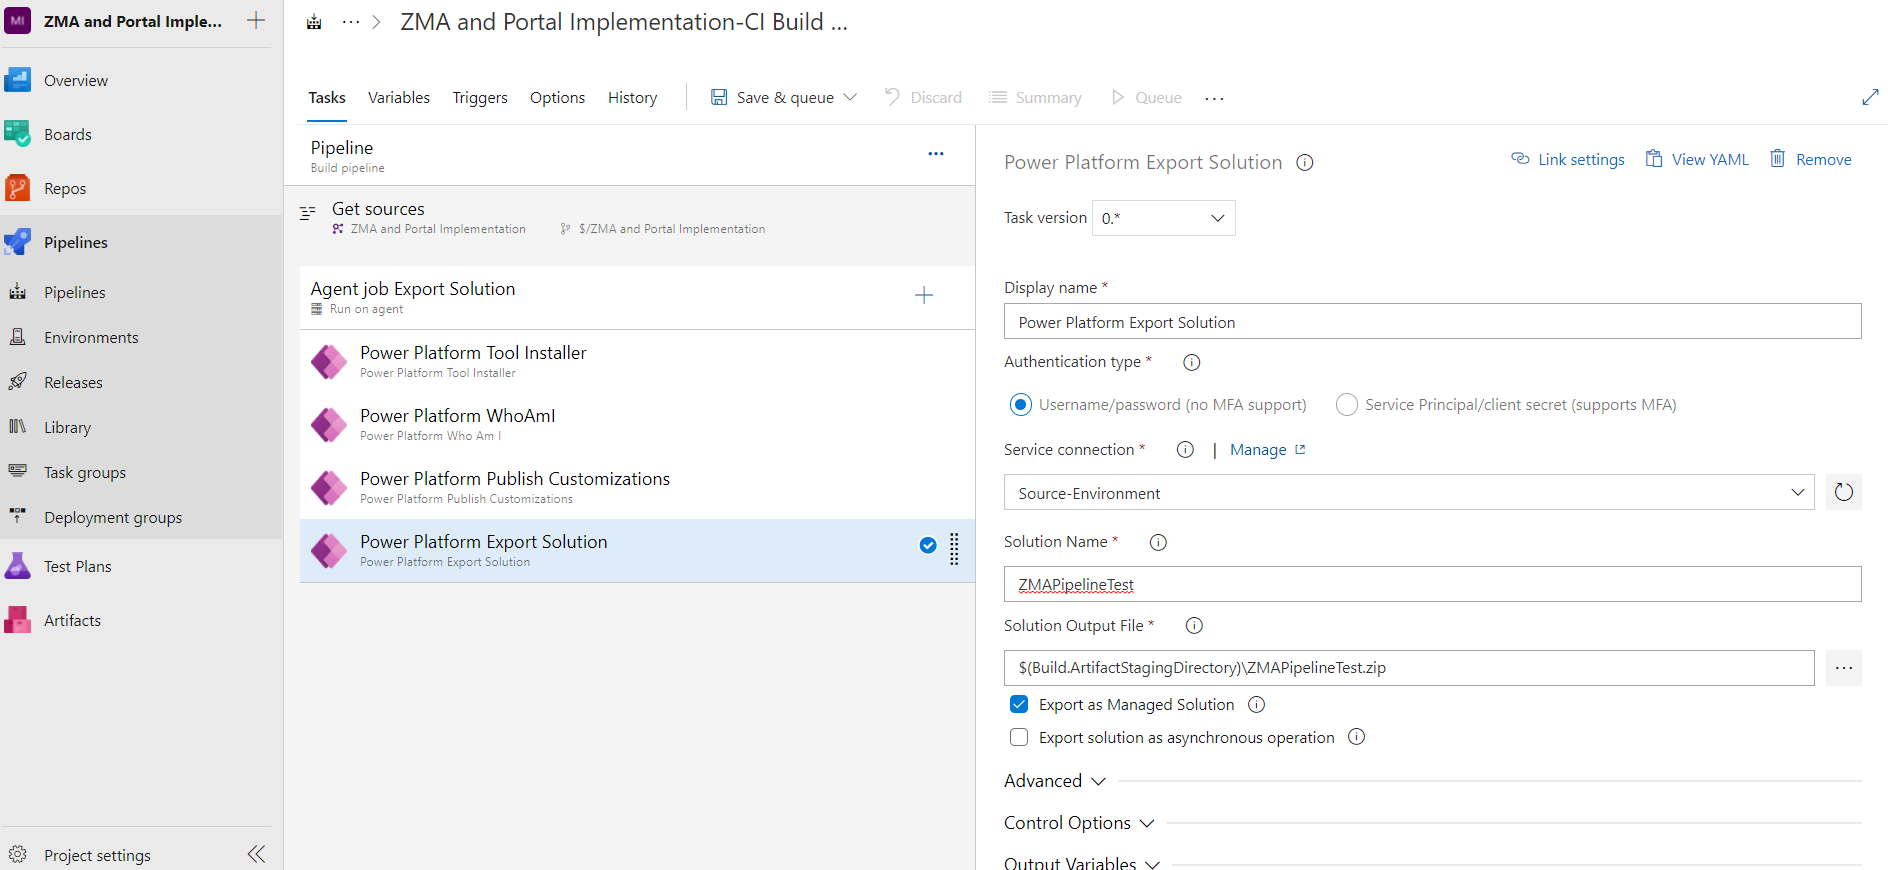This screenshot has width=1888, height=870.
Task: Open the Repos section icon
Action: click(18, 188)
